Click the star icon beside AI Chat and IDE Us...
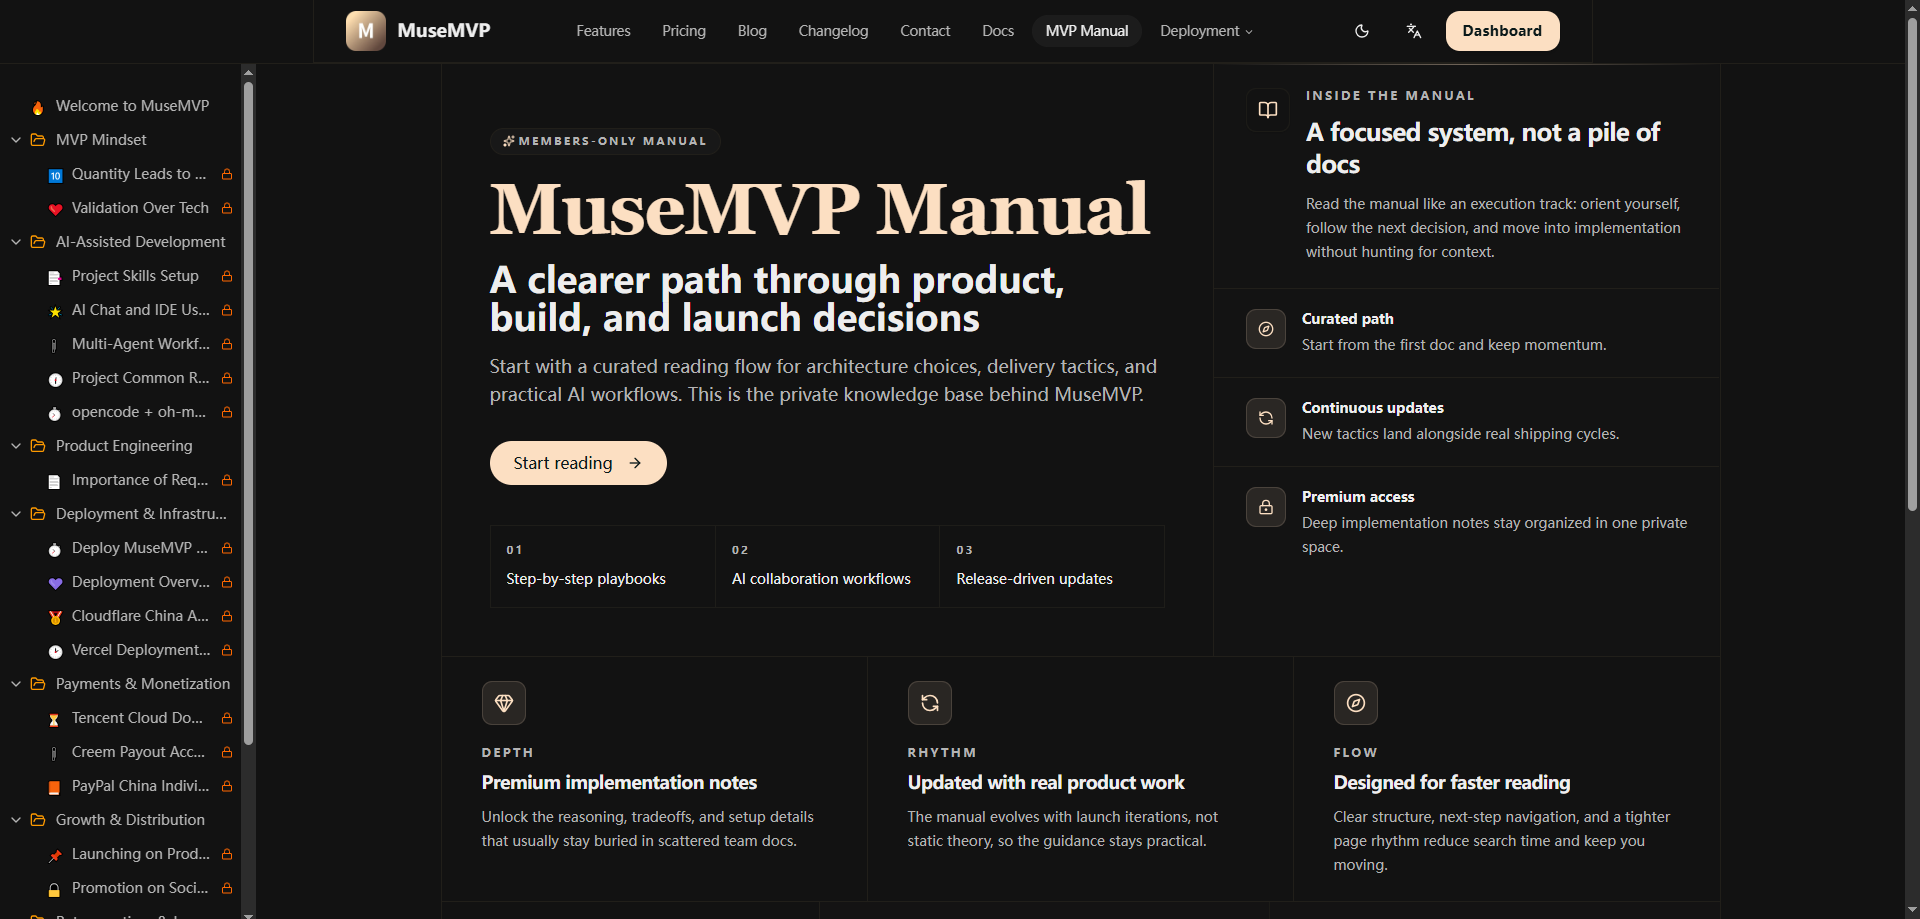This screenshot has height=919, width=1920. [x=54, y=312]
